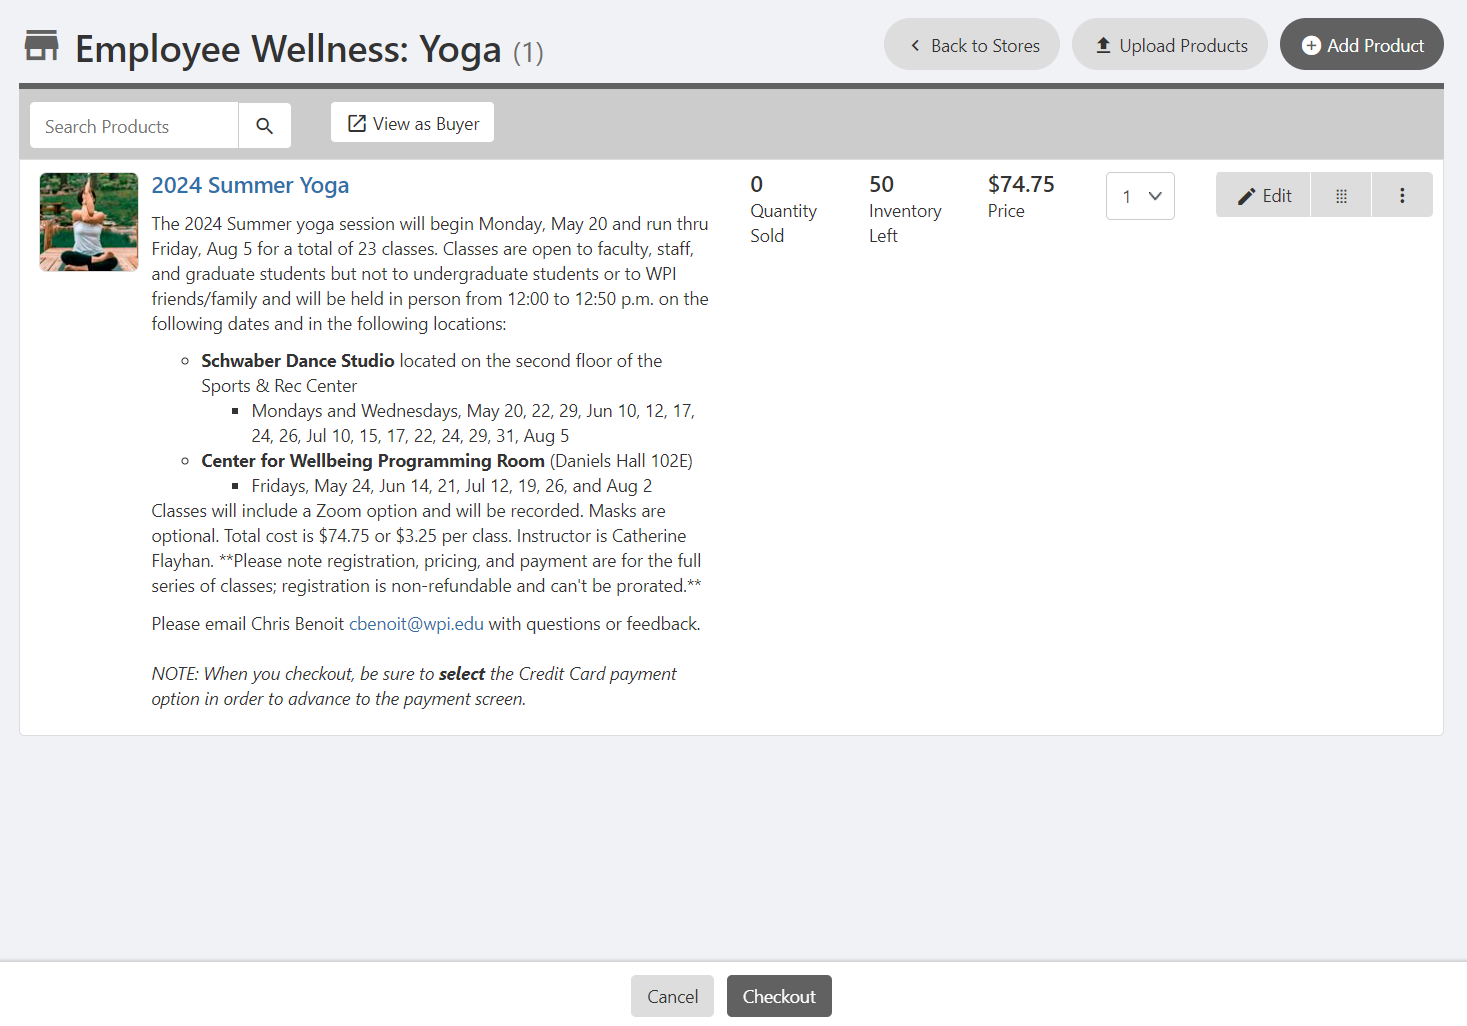Click the plus icon on Add Product

tap(1311, 46)
